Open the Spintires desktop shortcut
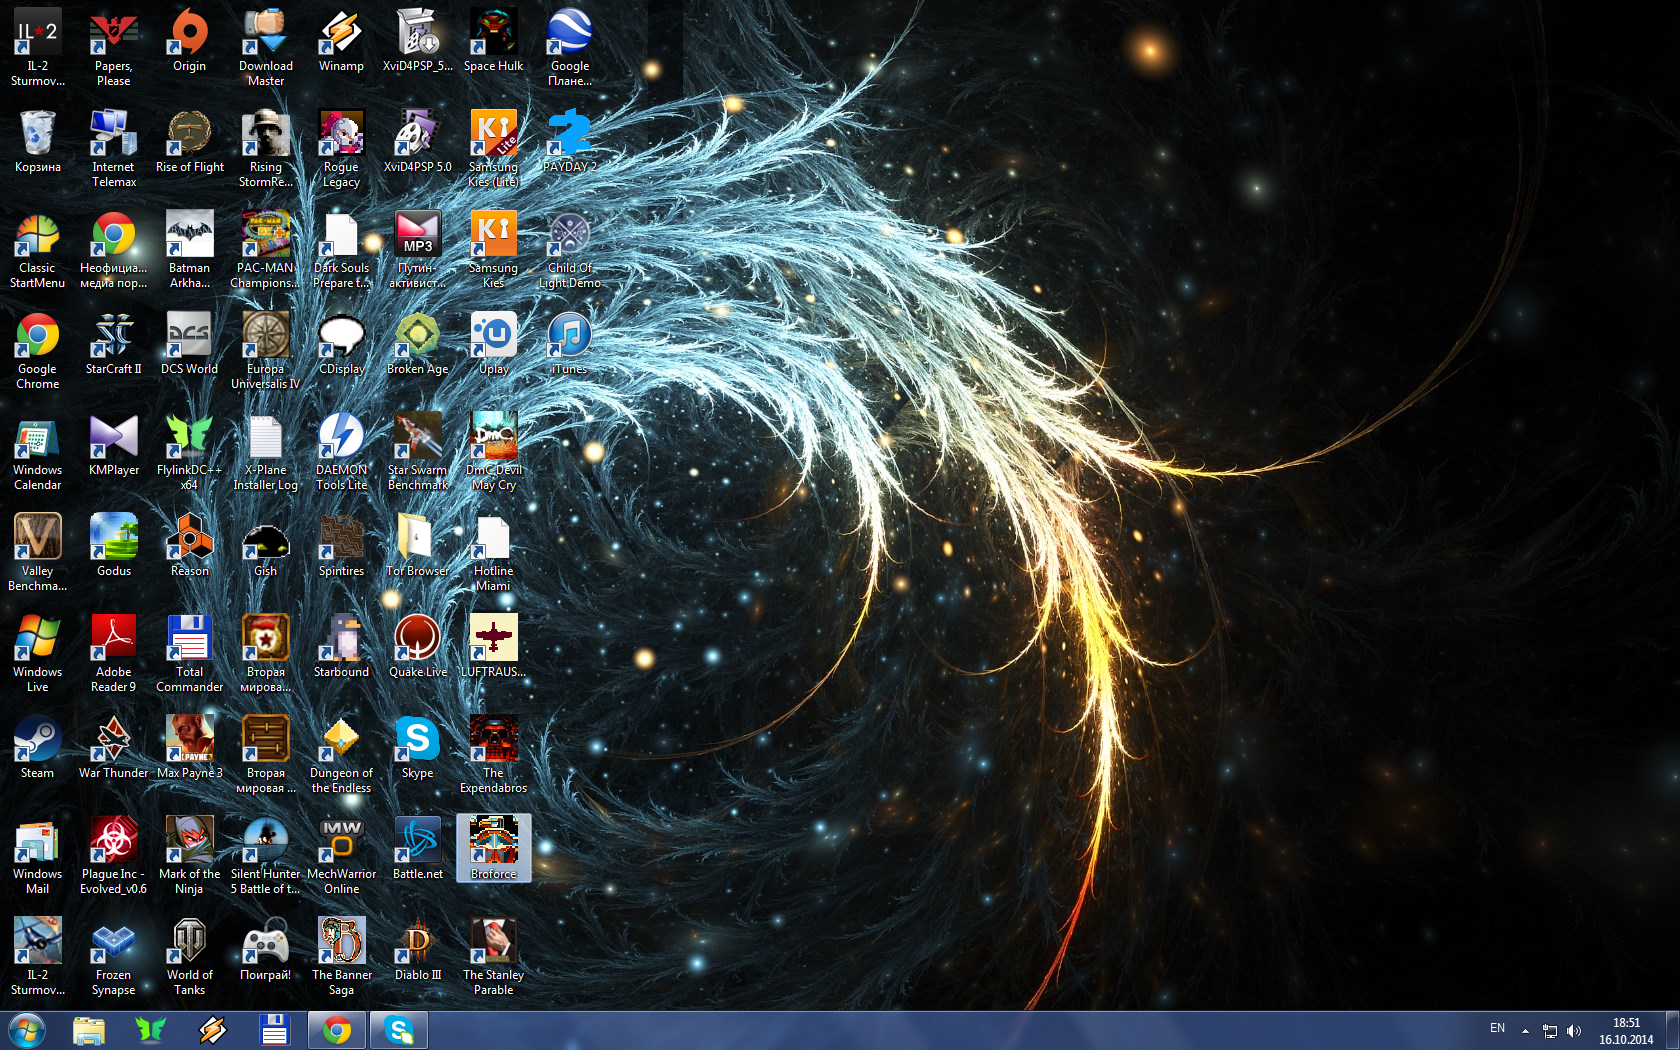The image size is (1680, 1050). (341, 546)
